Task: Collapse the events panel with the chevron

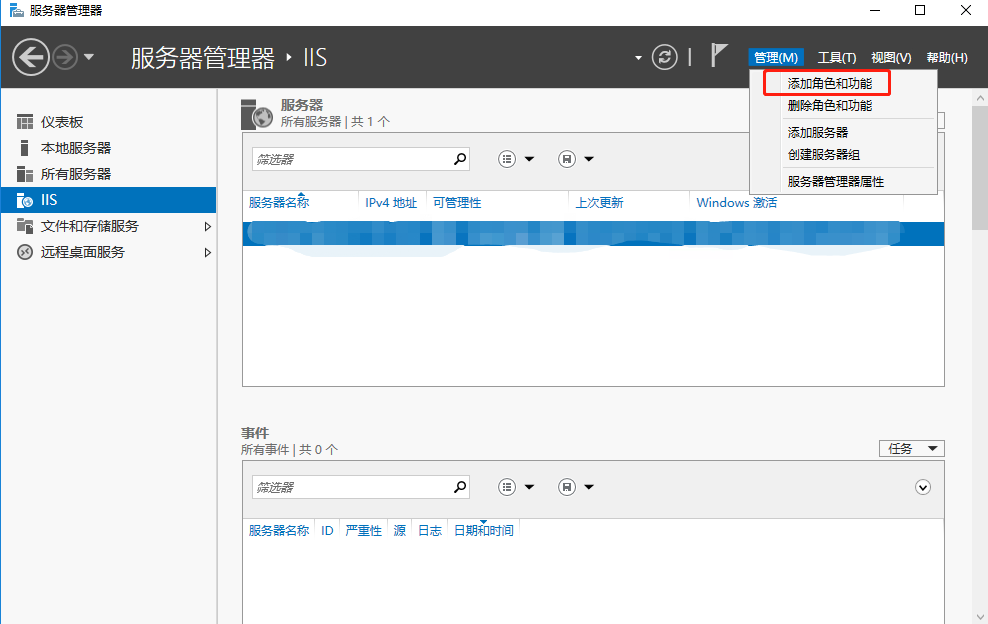Action: (x=922, y=487)
